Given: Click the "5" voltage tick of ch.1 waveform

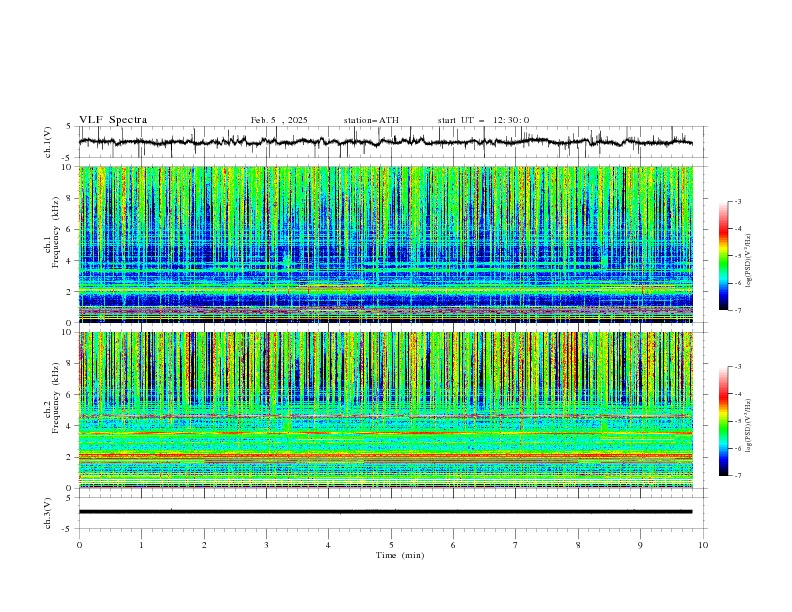Looking at the screenshot, I should [x=69, y=127].
